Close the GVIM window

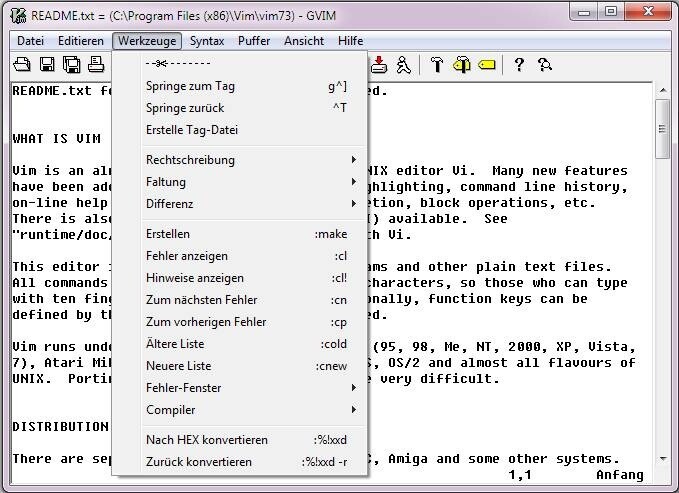(648, 12)
